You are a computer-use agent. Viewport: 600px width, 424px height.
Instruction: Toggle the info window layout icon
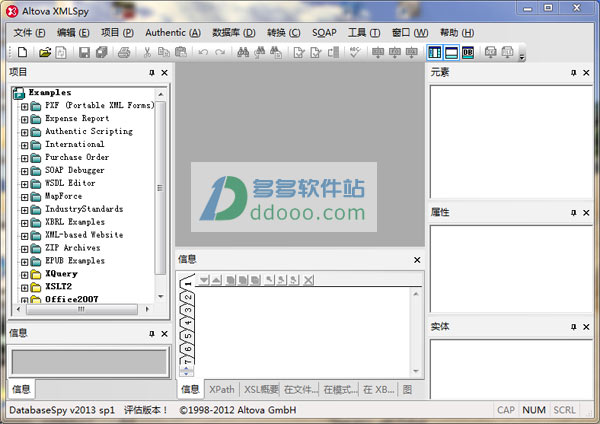coord(451,52)
